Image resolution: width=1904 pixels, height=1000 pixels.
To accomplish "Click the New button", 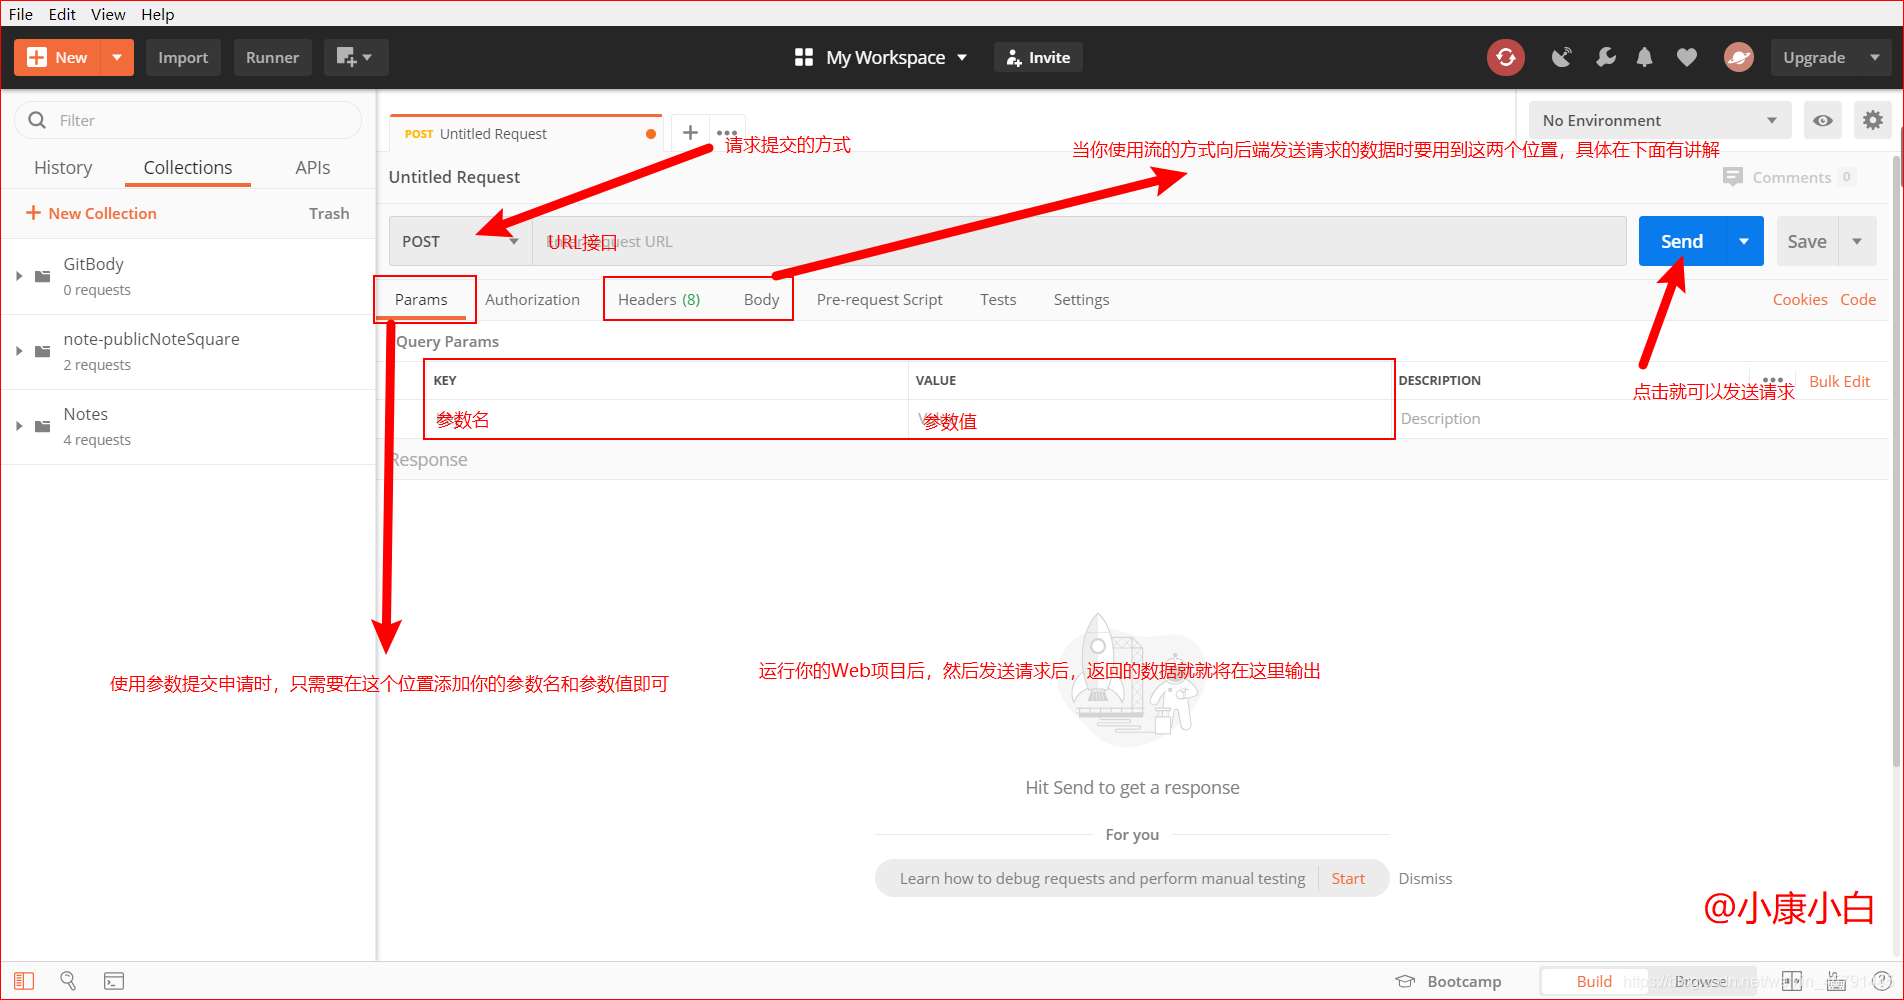I will [58, 58].
